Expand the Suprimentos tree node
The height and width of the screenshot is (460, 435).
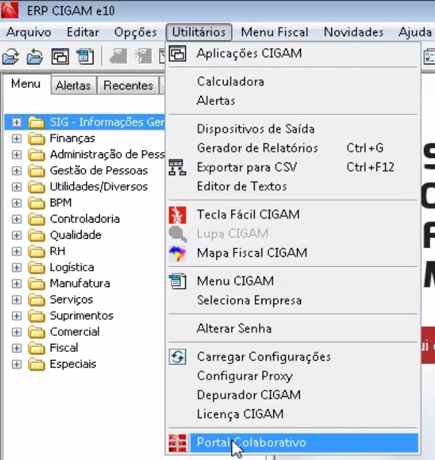(x=16, y=316)
